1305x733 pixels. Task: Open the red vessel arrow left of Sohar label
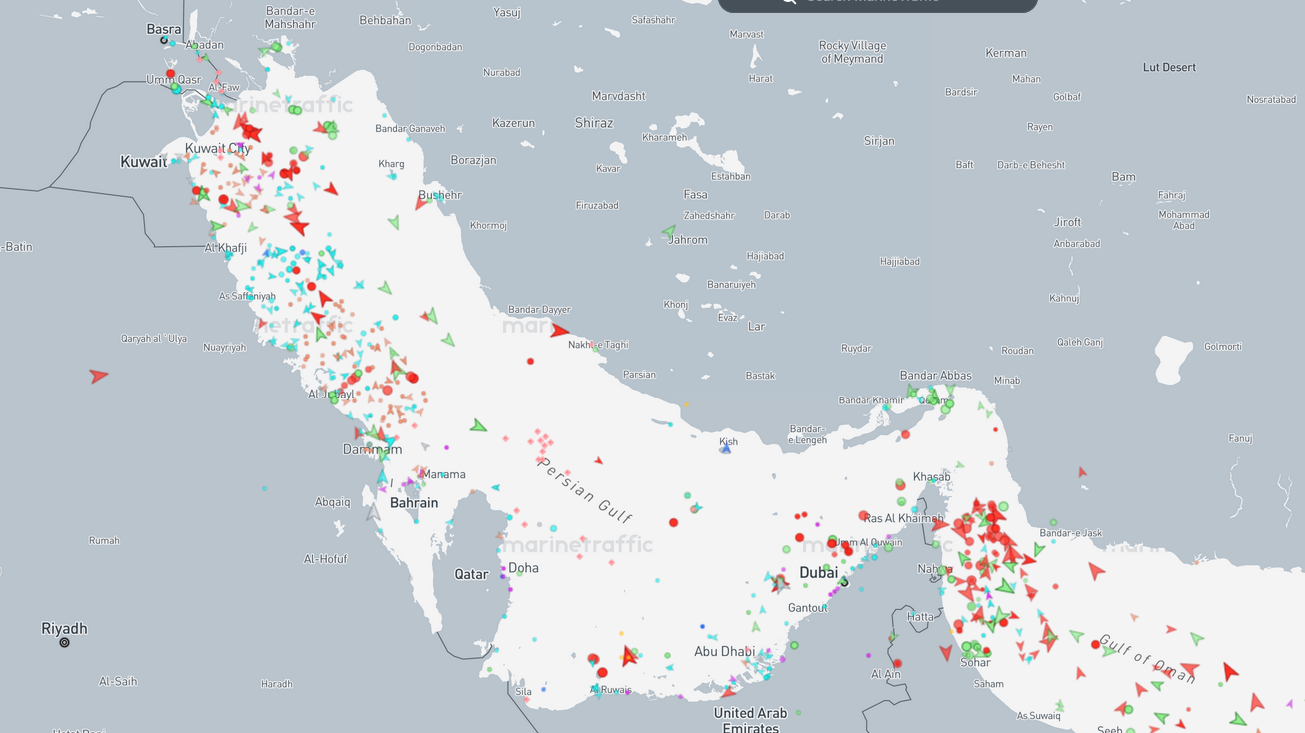click(946, 653)
